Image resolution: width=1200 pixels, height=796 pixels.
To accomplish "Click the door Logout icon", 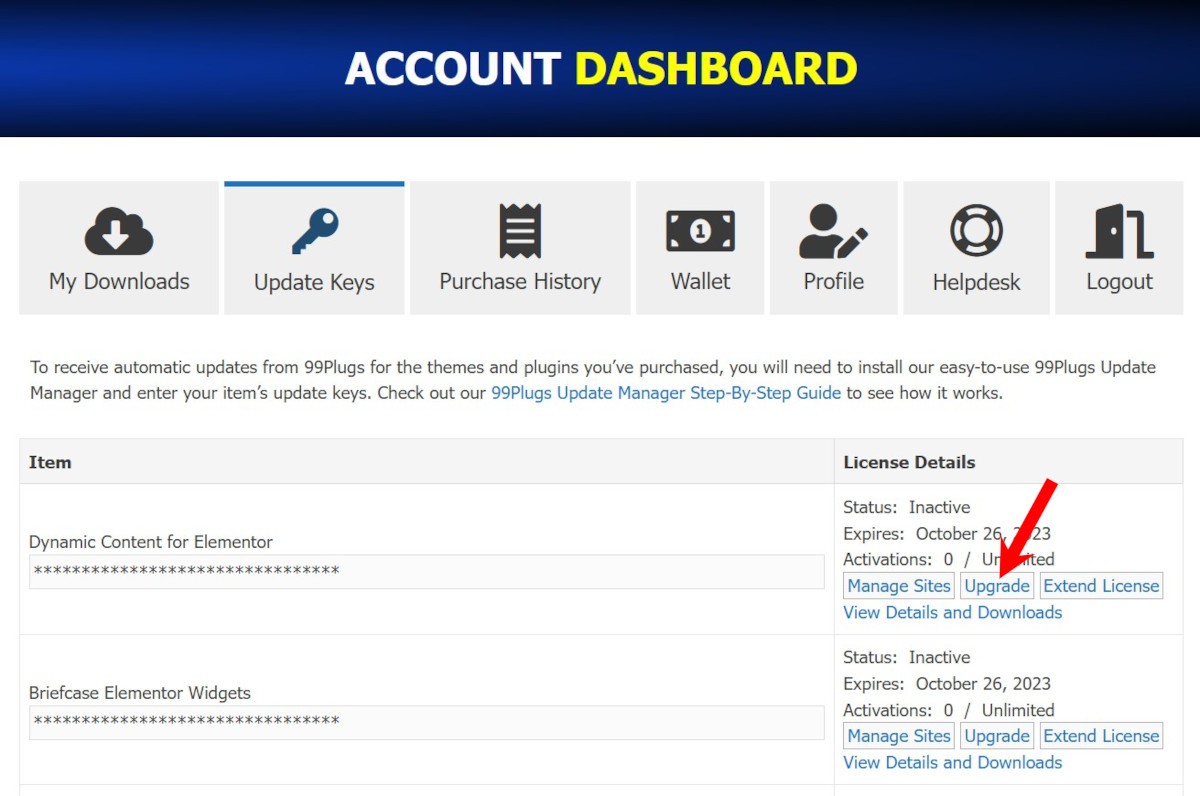I will (x=1119, y=232).
